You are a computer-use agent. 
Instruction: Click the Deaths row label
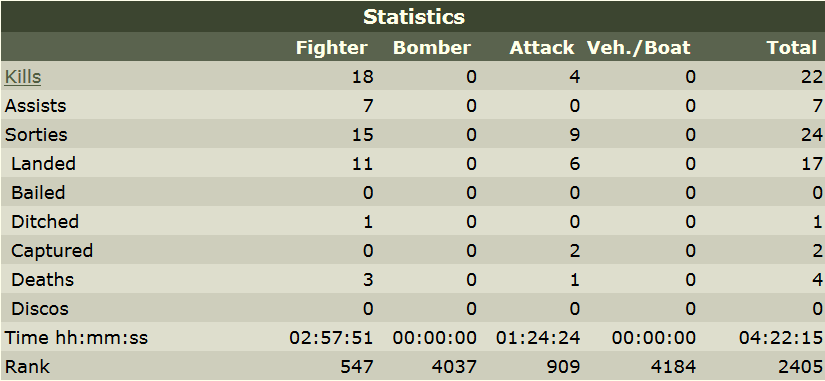pyautogui.click(x=43, y=279)
